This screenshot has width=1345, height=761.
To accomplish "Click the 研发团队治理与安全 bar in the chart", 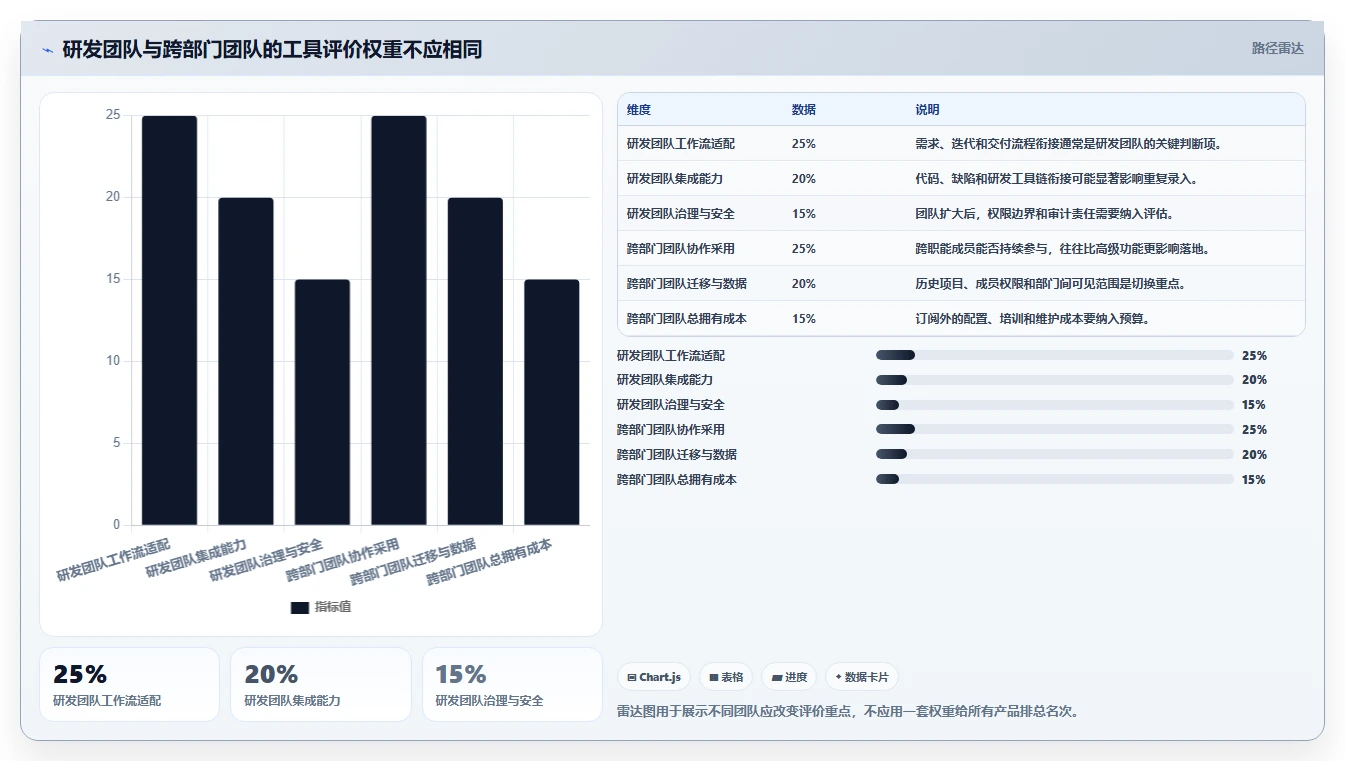I will tap(322, 402).
